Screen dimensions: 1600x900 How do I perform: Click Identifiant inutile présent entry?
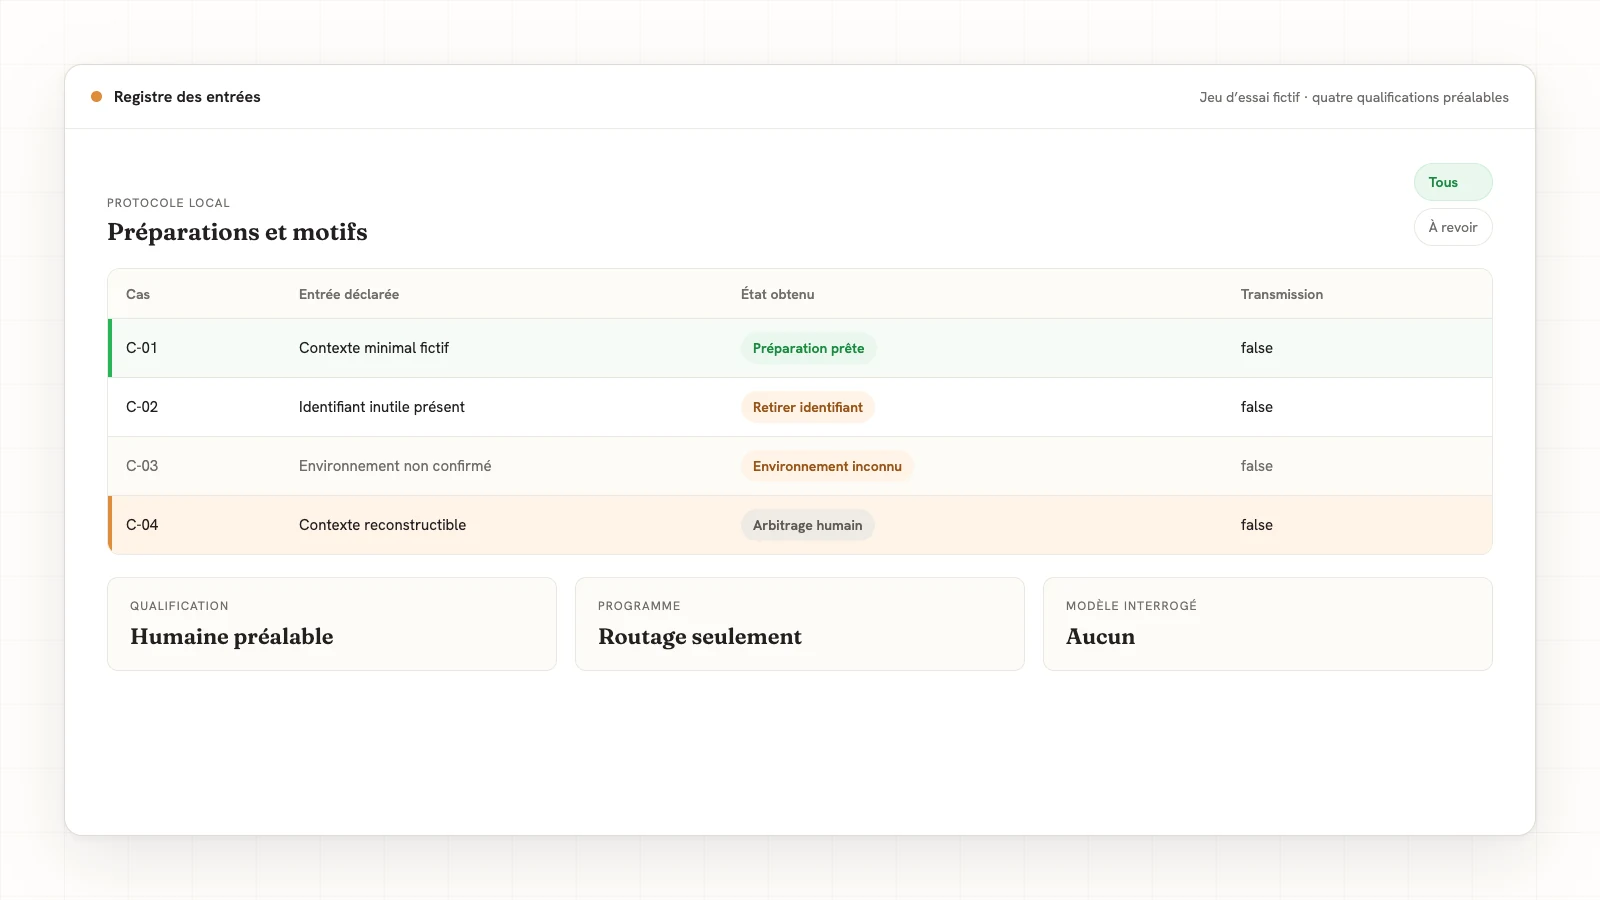point(382,407)
